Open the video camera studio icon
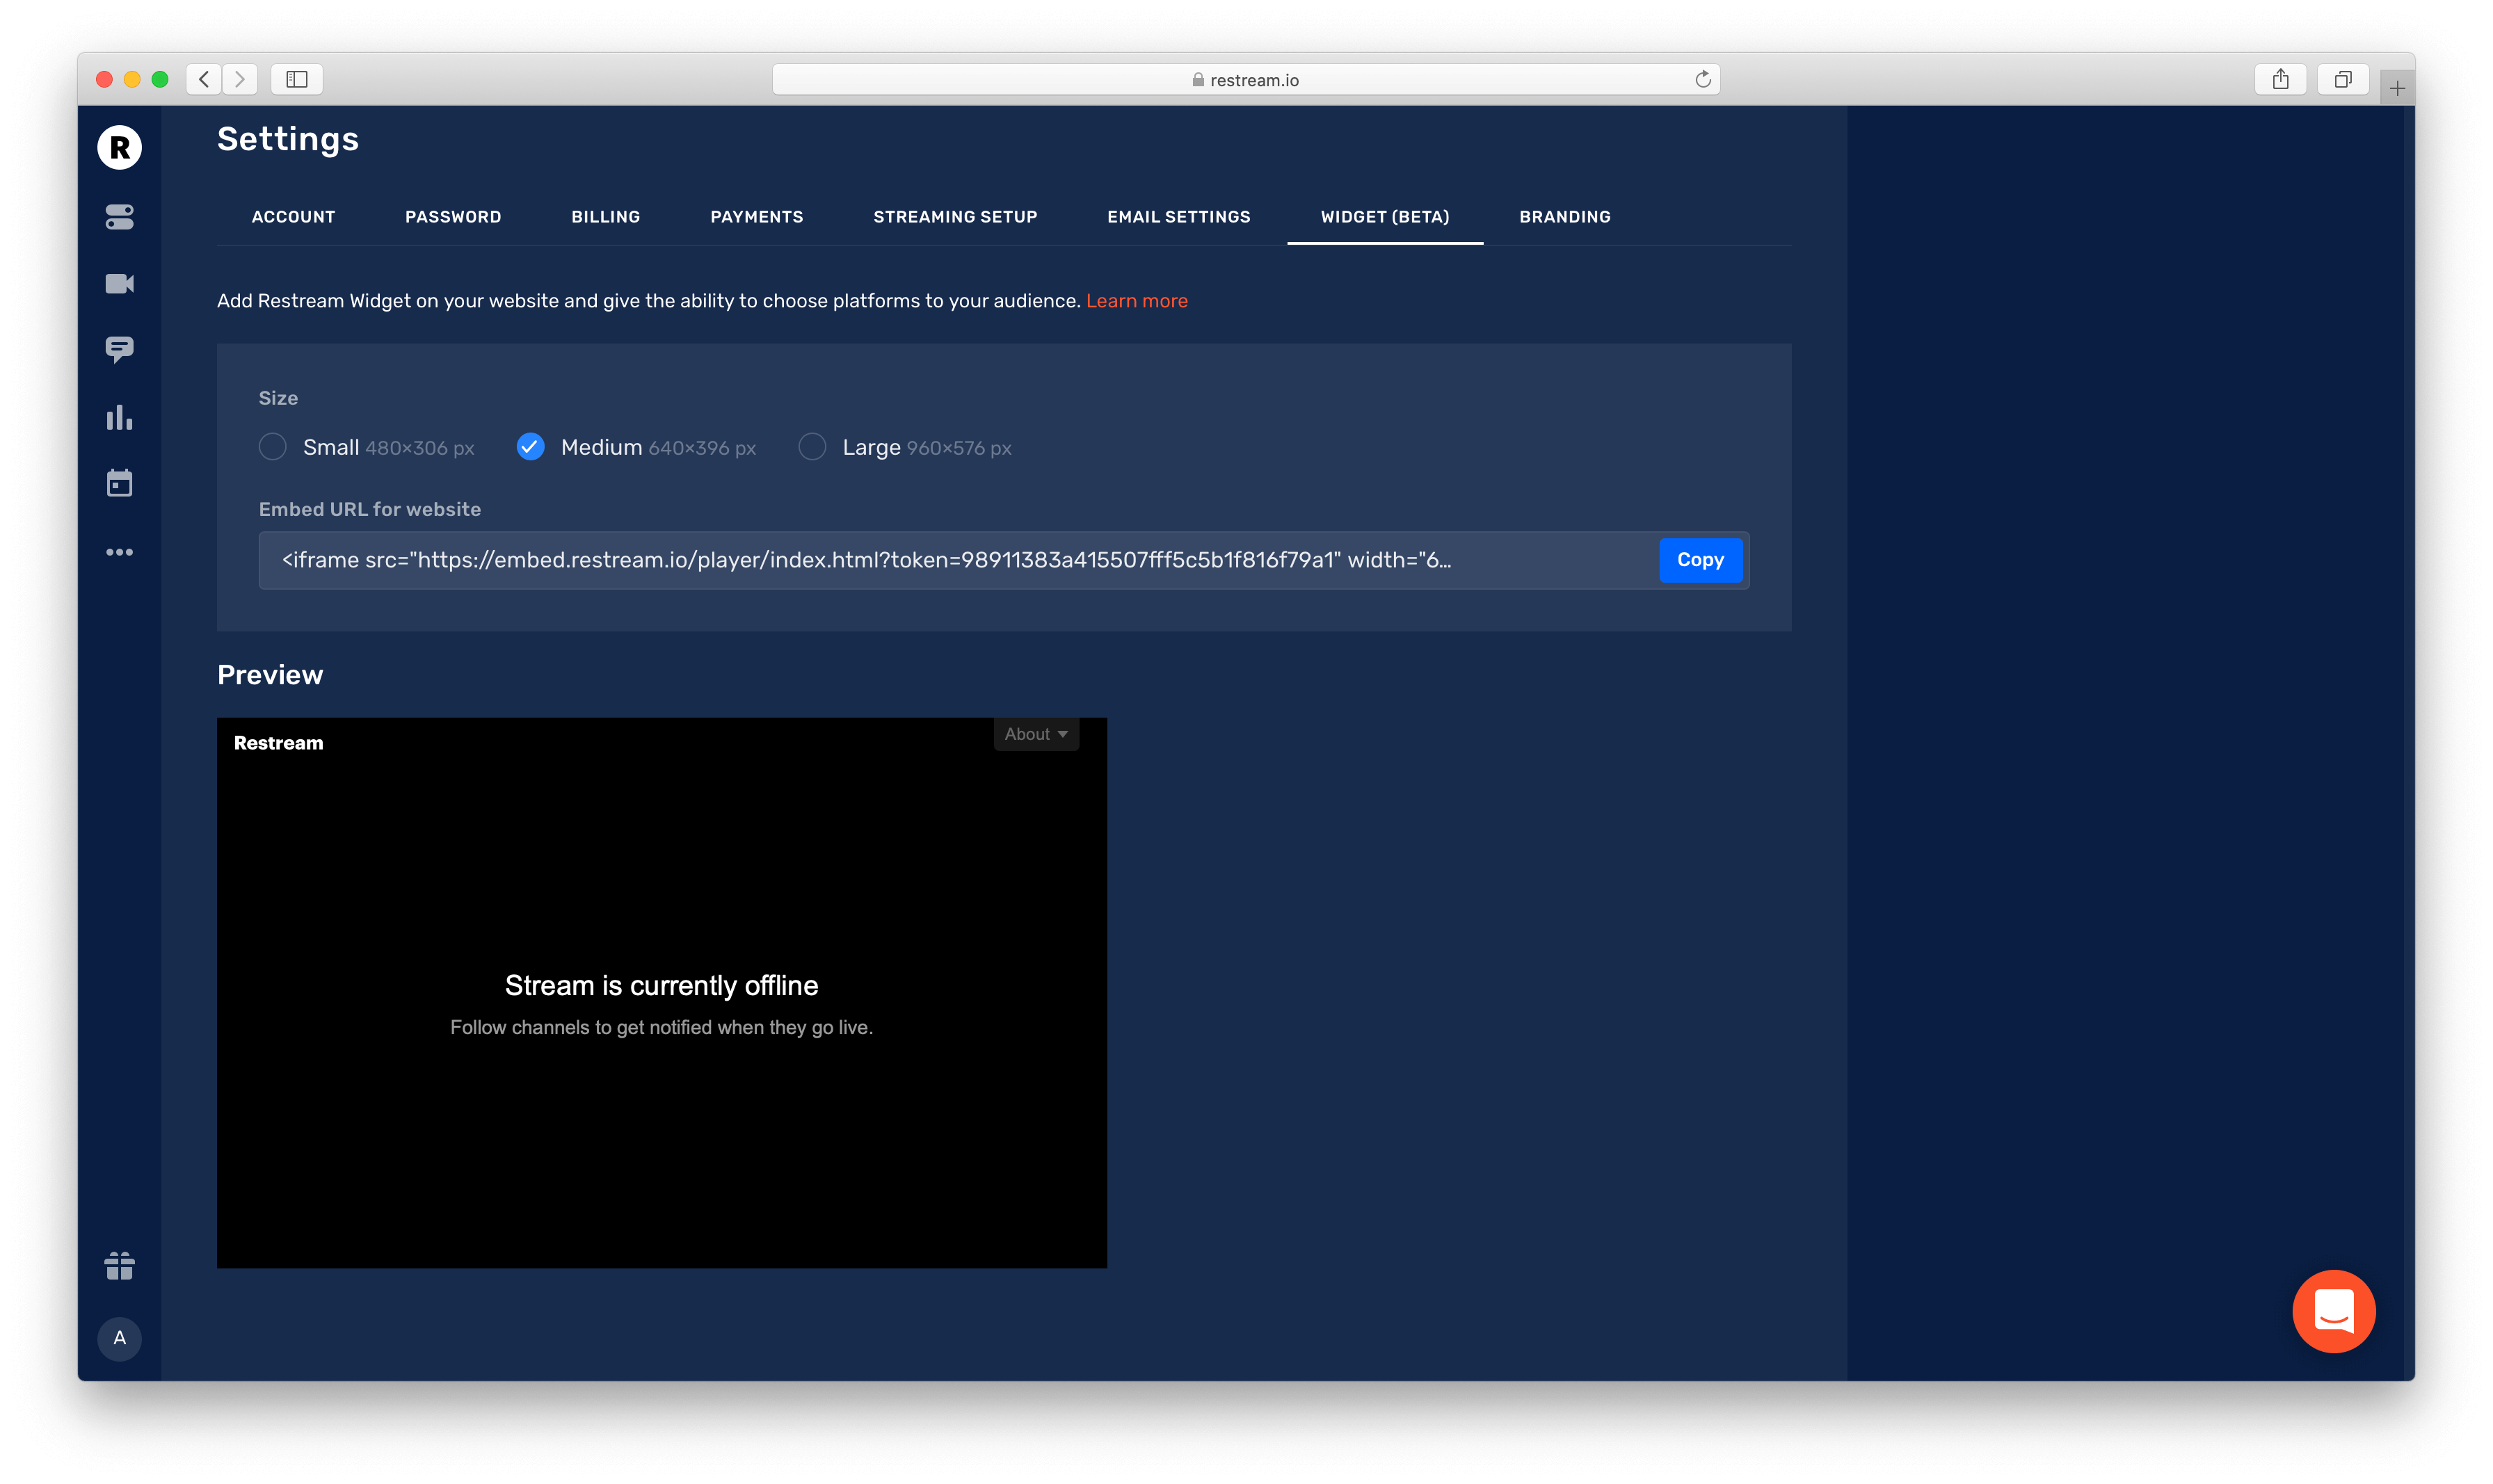This screenshot has width=2493, height=1484. pyautogui.click(x=119, y=284)
